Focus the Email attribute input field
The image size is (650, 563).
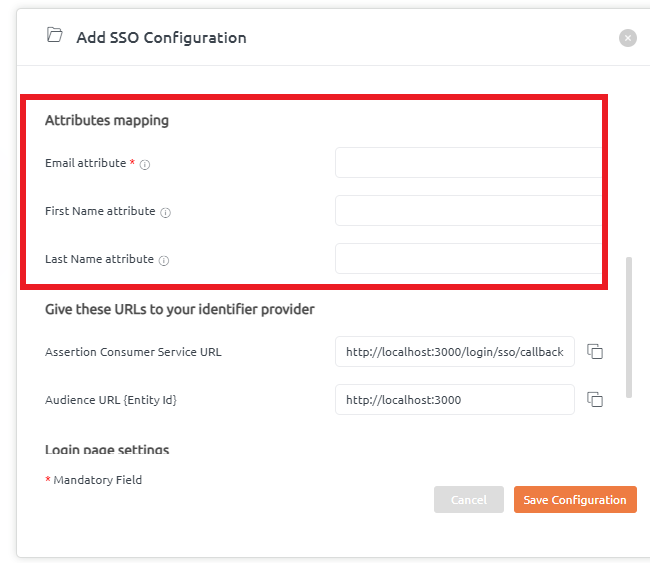[468, 163]
